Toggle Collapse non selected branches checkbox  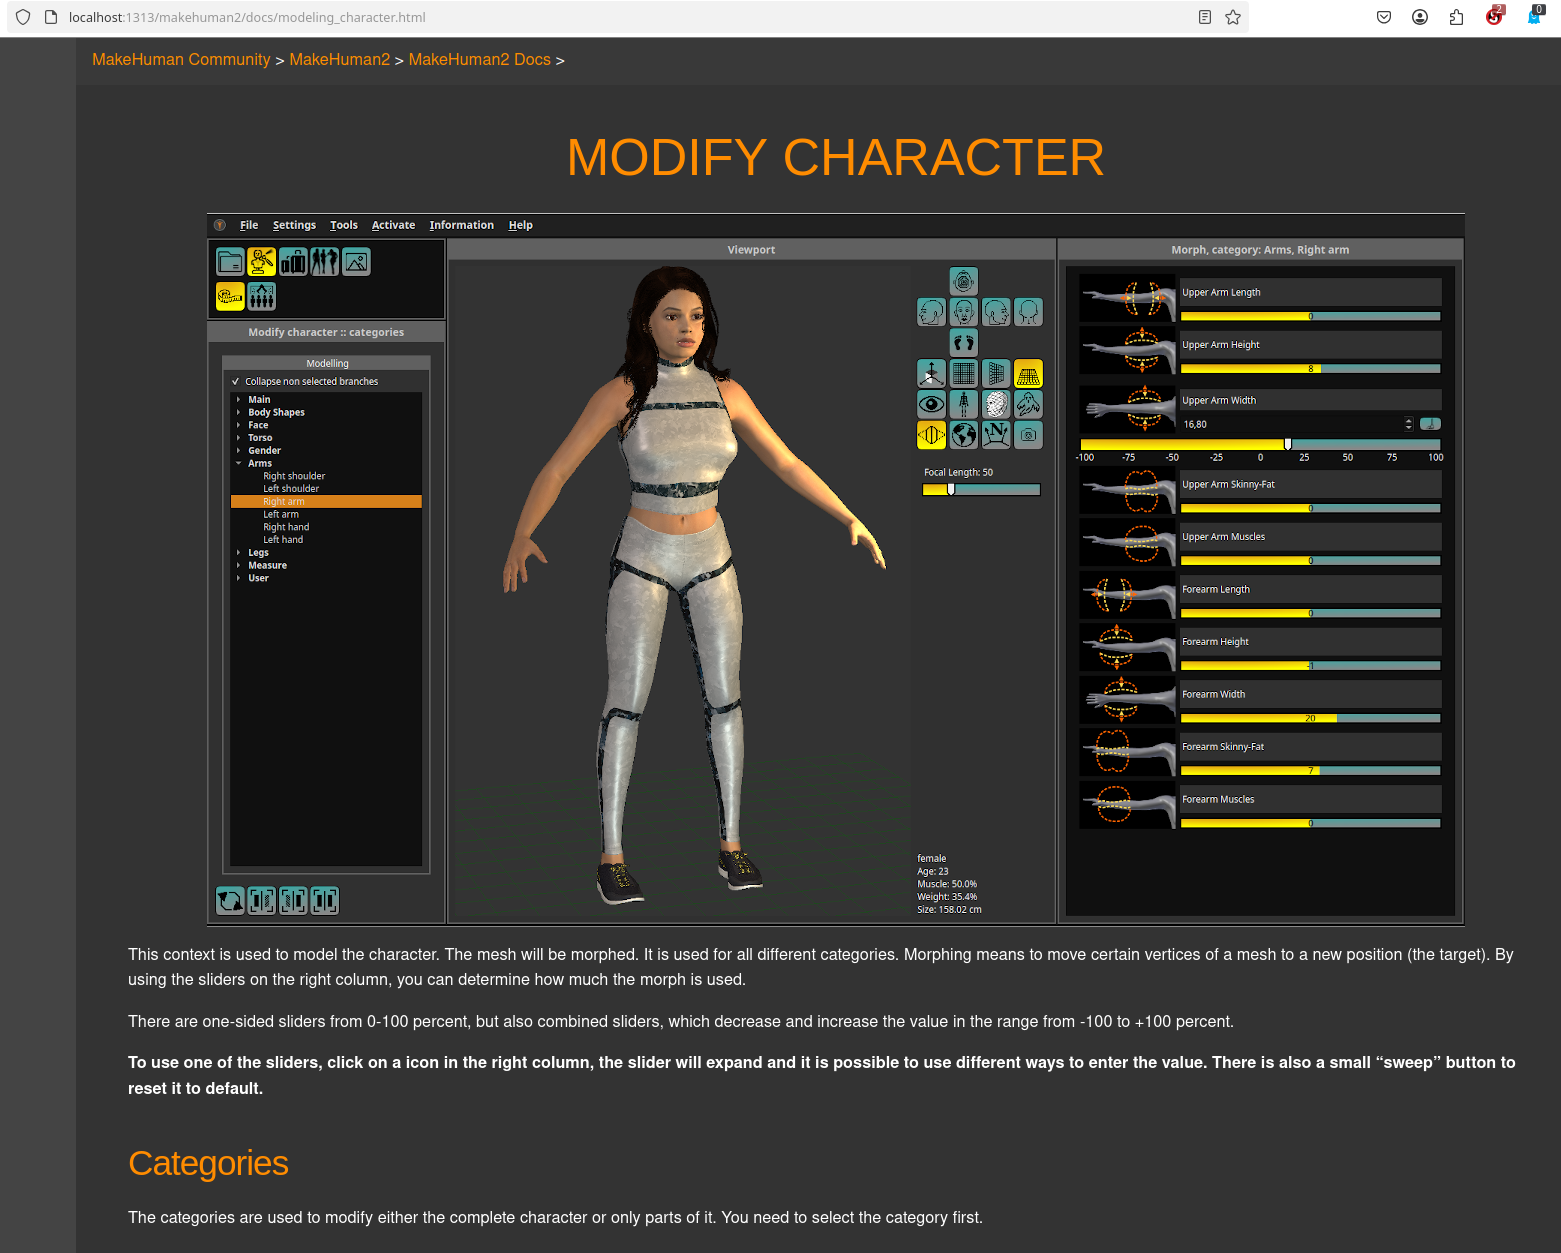coord(236,382)
